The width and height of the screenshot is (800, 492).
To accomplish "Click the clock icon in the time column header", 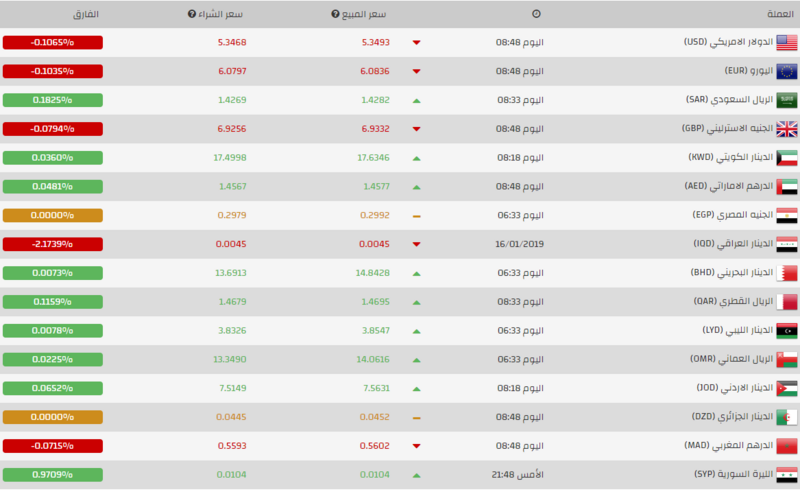I will [536, 14].
